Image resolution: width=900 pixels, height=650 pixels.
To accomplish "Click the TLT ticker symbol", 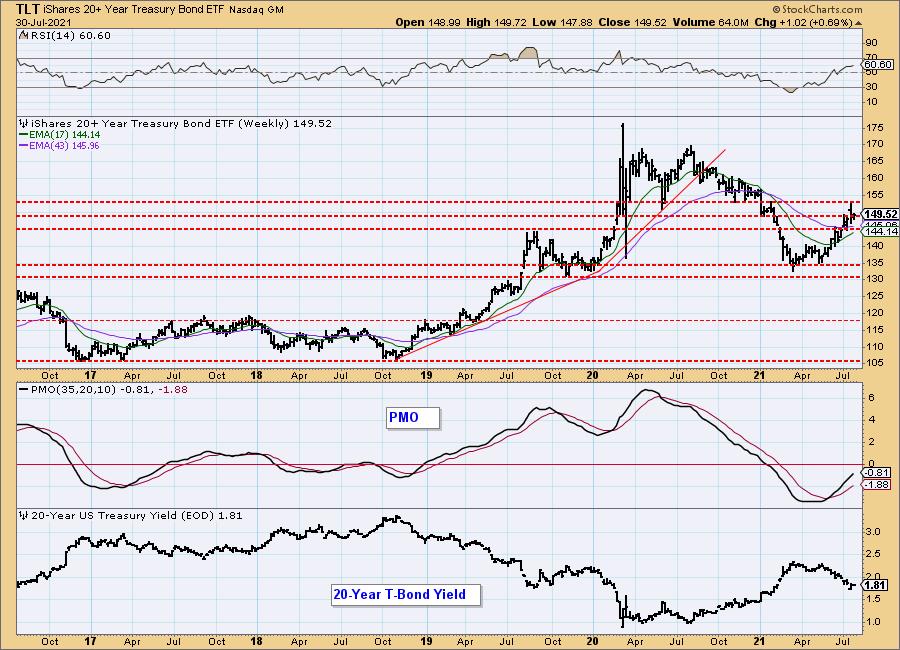I will tap(28, 9).
